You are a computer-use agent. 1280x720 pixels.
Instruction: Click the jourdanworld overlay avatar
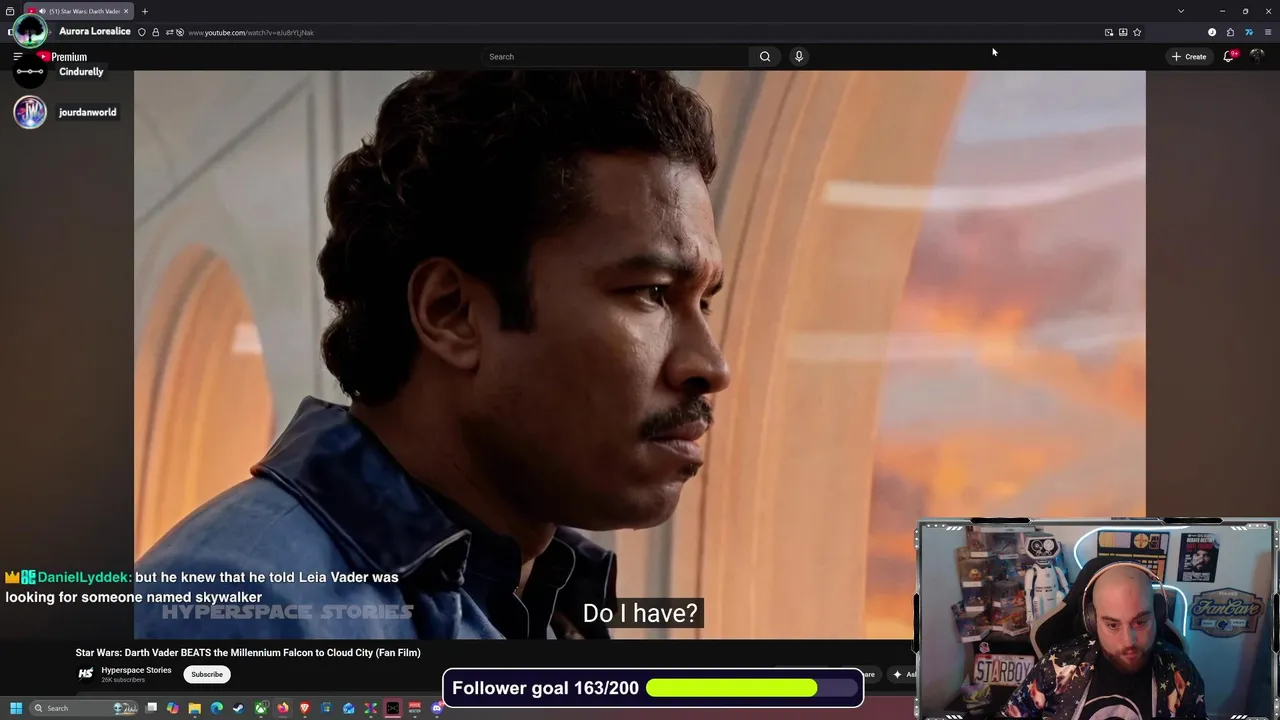click(30, 111)
